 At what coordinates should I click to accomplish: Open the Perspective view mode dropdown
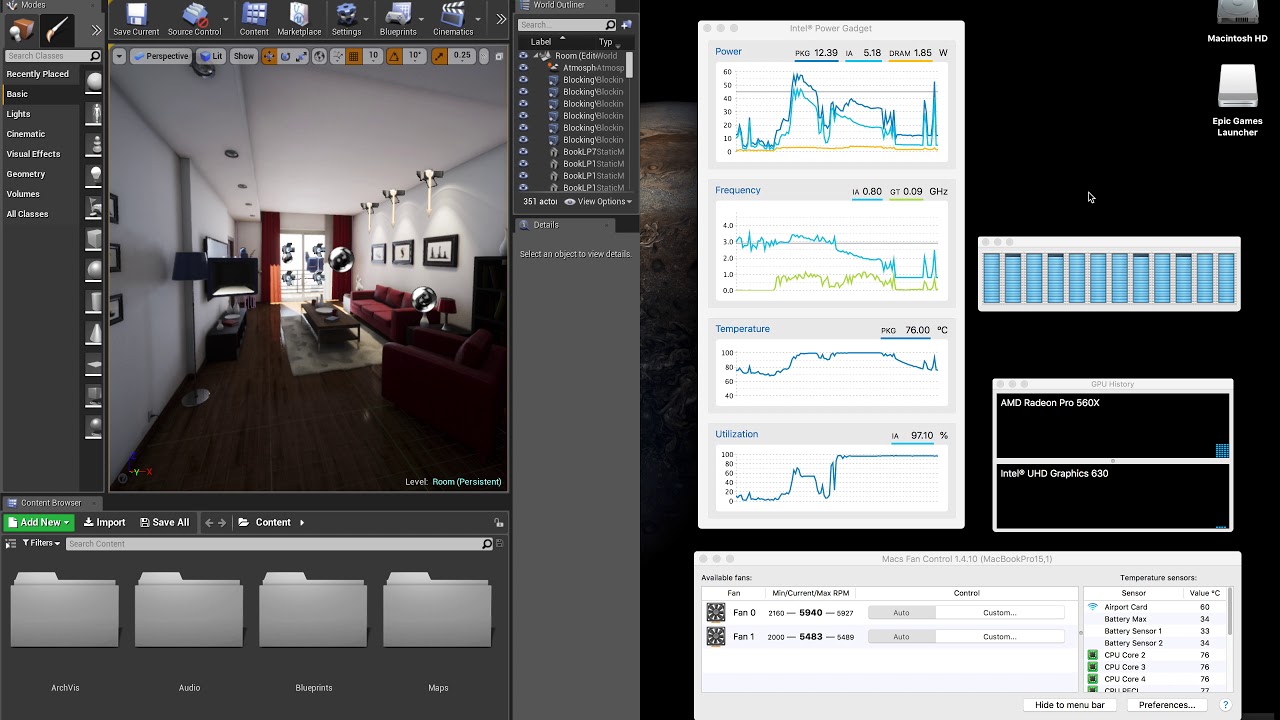[160, 56]
